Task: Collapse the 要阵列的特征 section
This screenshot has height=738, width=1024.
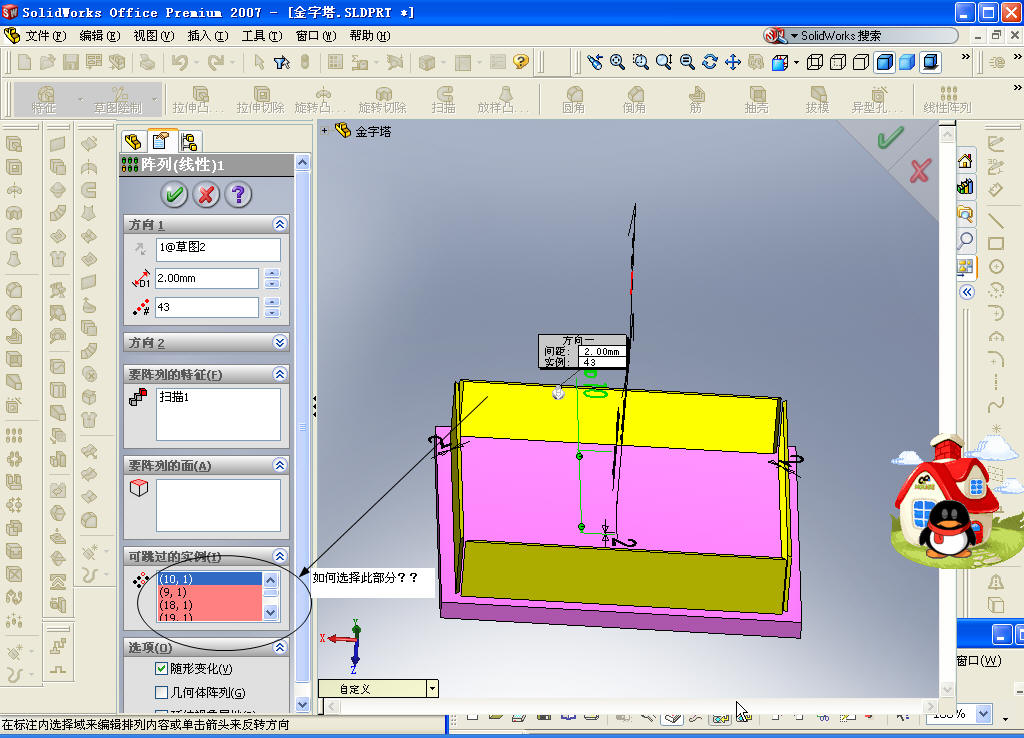Action: [280, 374]
